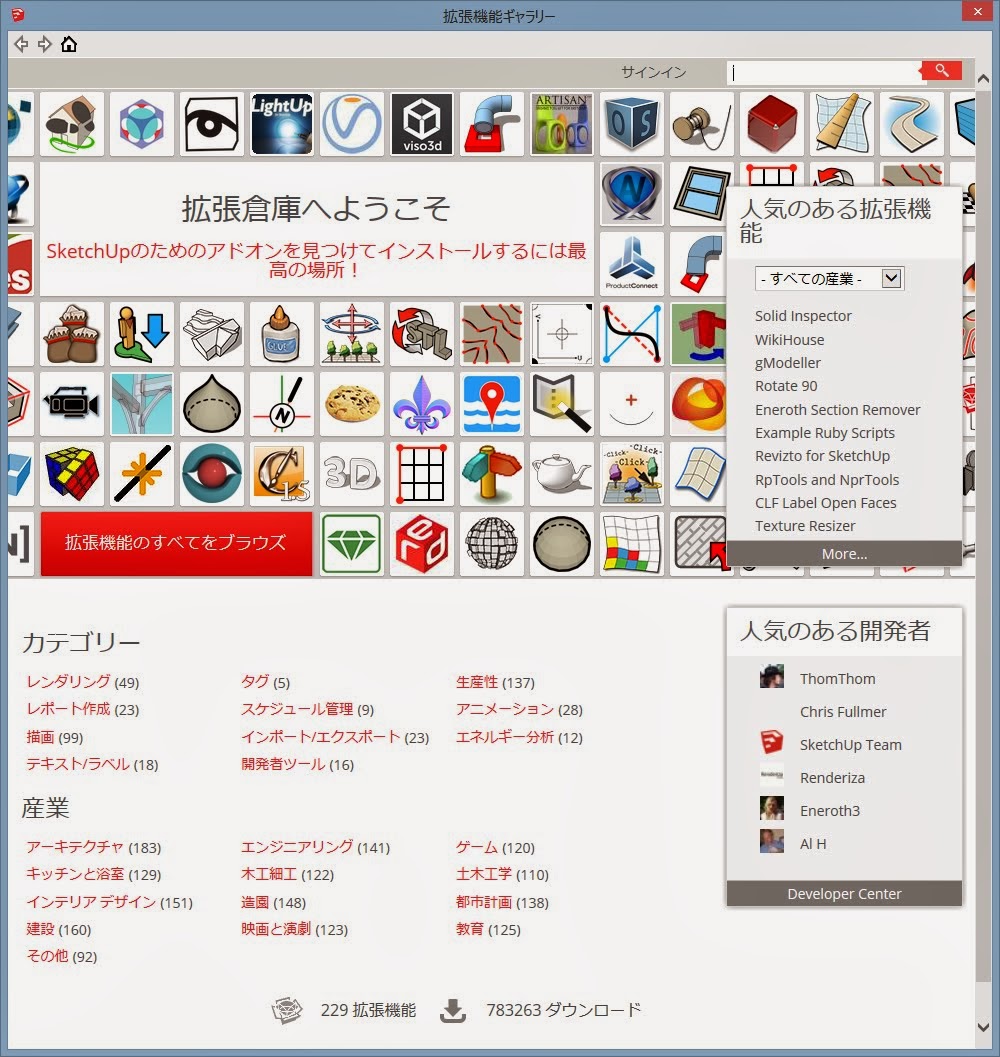Screen dimensions: 1000x1057
Task: Open Renderiza developer page
Action: (x=832, y=778)
